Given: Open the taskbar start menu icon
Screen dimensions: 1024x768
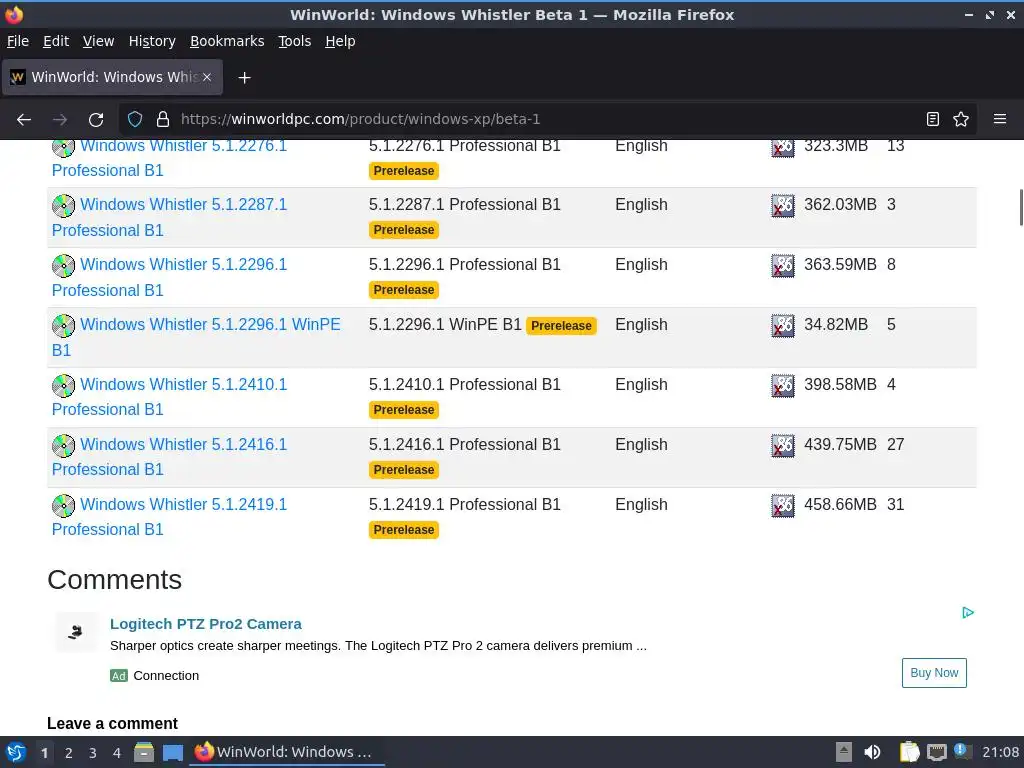Looking at the screenshot, I should click(x=16, y=752).
